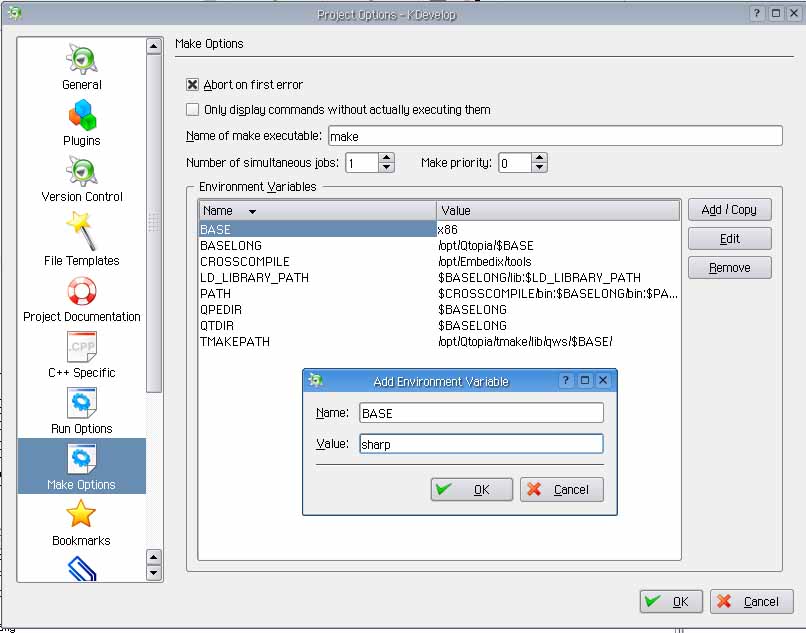Click the Value field containing sharp
The height and width of the screenshot is (633, 806).
pyautogui.click(x=481, y=444)
